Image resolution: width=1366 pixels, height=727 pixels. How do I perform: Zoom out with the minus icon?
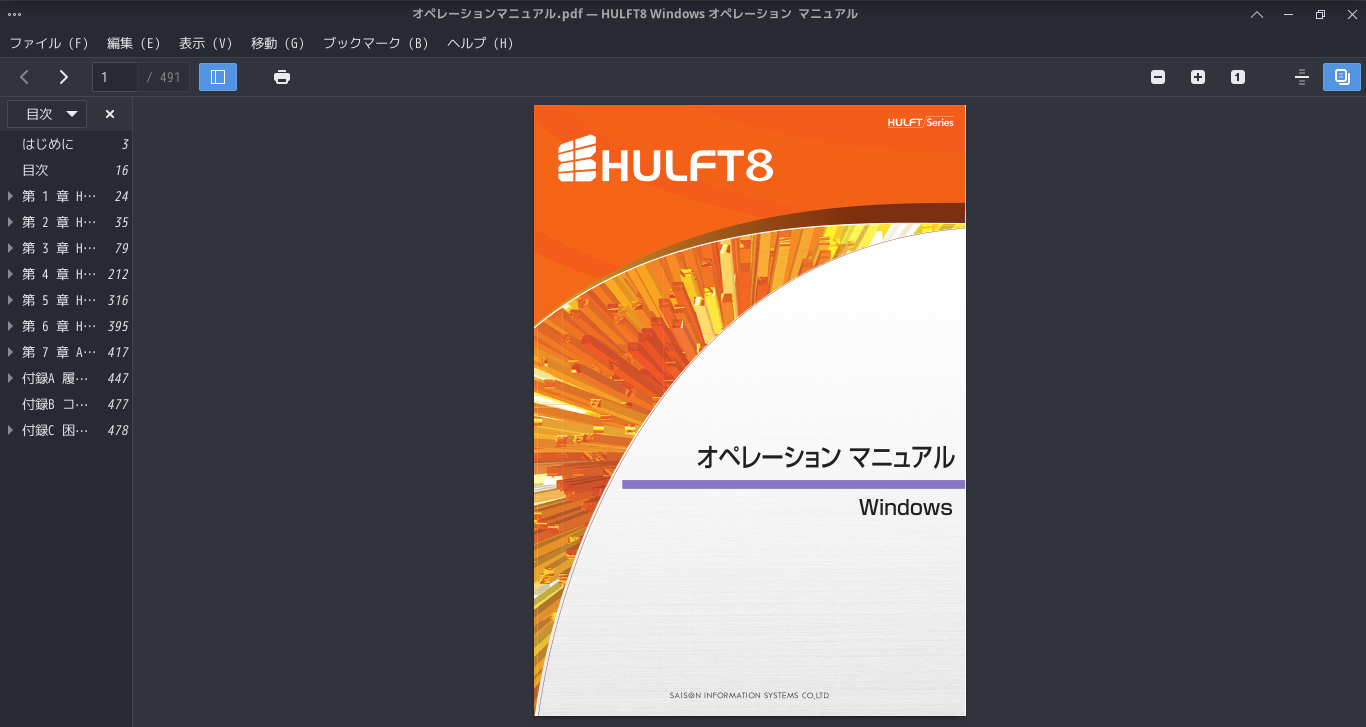coord(1158,77)
